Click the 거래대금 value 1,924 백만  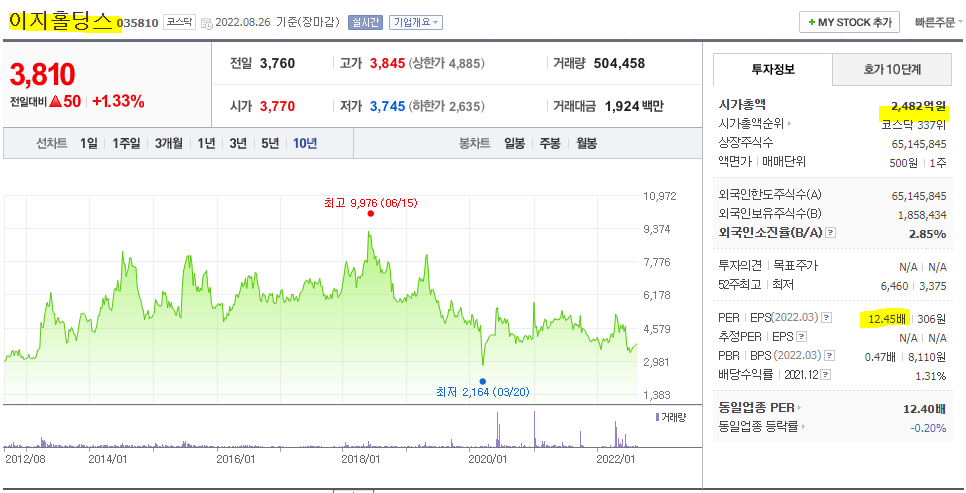click(x=634, y=107)
